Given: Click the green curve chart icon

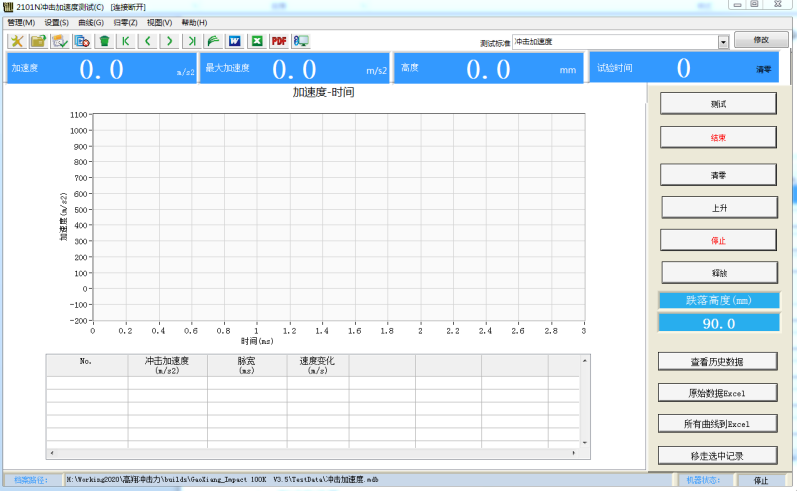Looking at the screenshot, I should pos(213,41).
